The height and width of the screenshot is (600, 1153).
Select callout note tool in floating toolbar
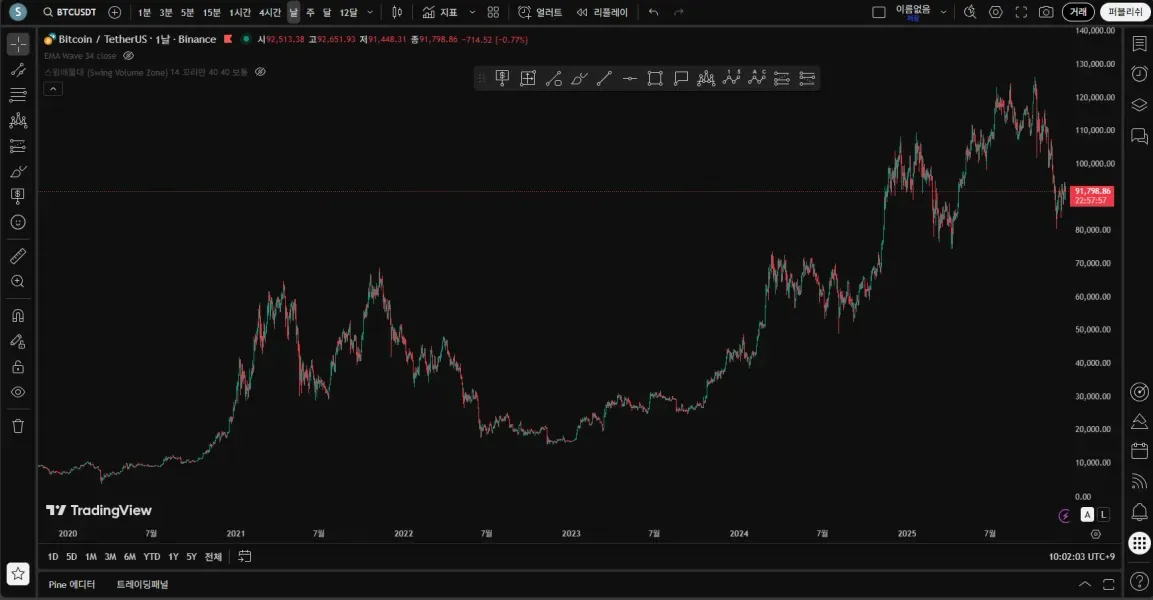pos(681,78)
